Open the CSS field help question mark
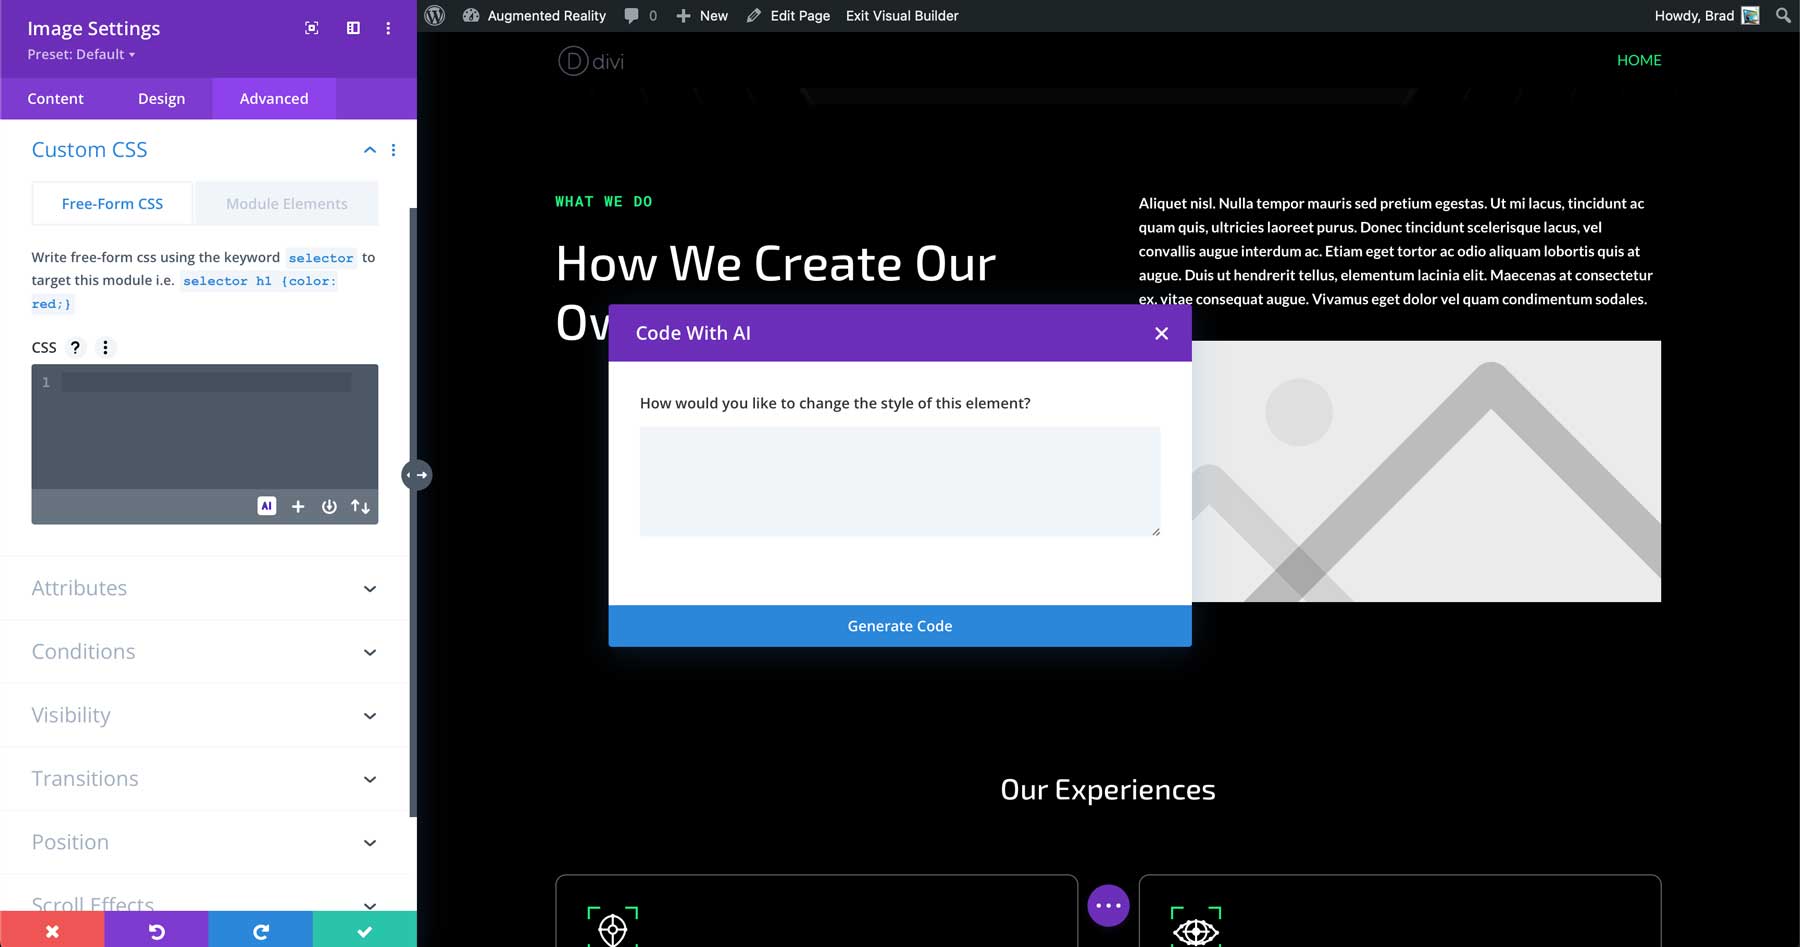Screen dimensions: 1800x947 pyautogui.click(x=75, y=347)
